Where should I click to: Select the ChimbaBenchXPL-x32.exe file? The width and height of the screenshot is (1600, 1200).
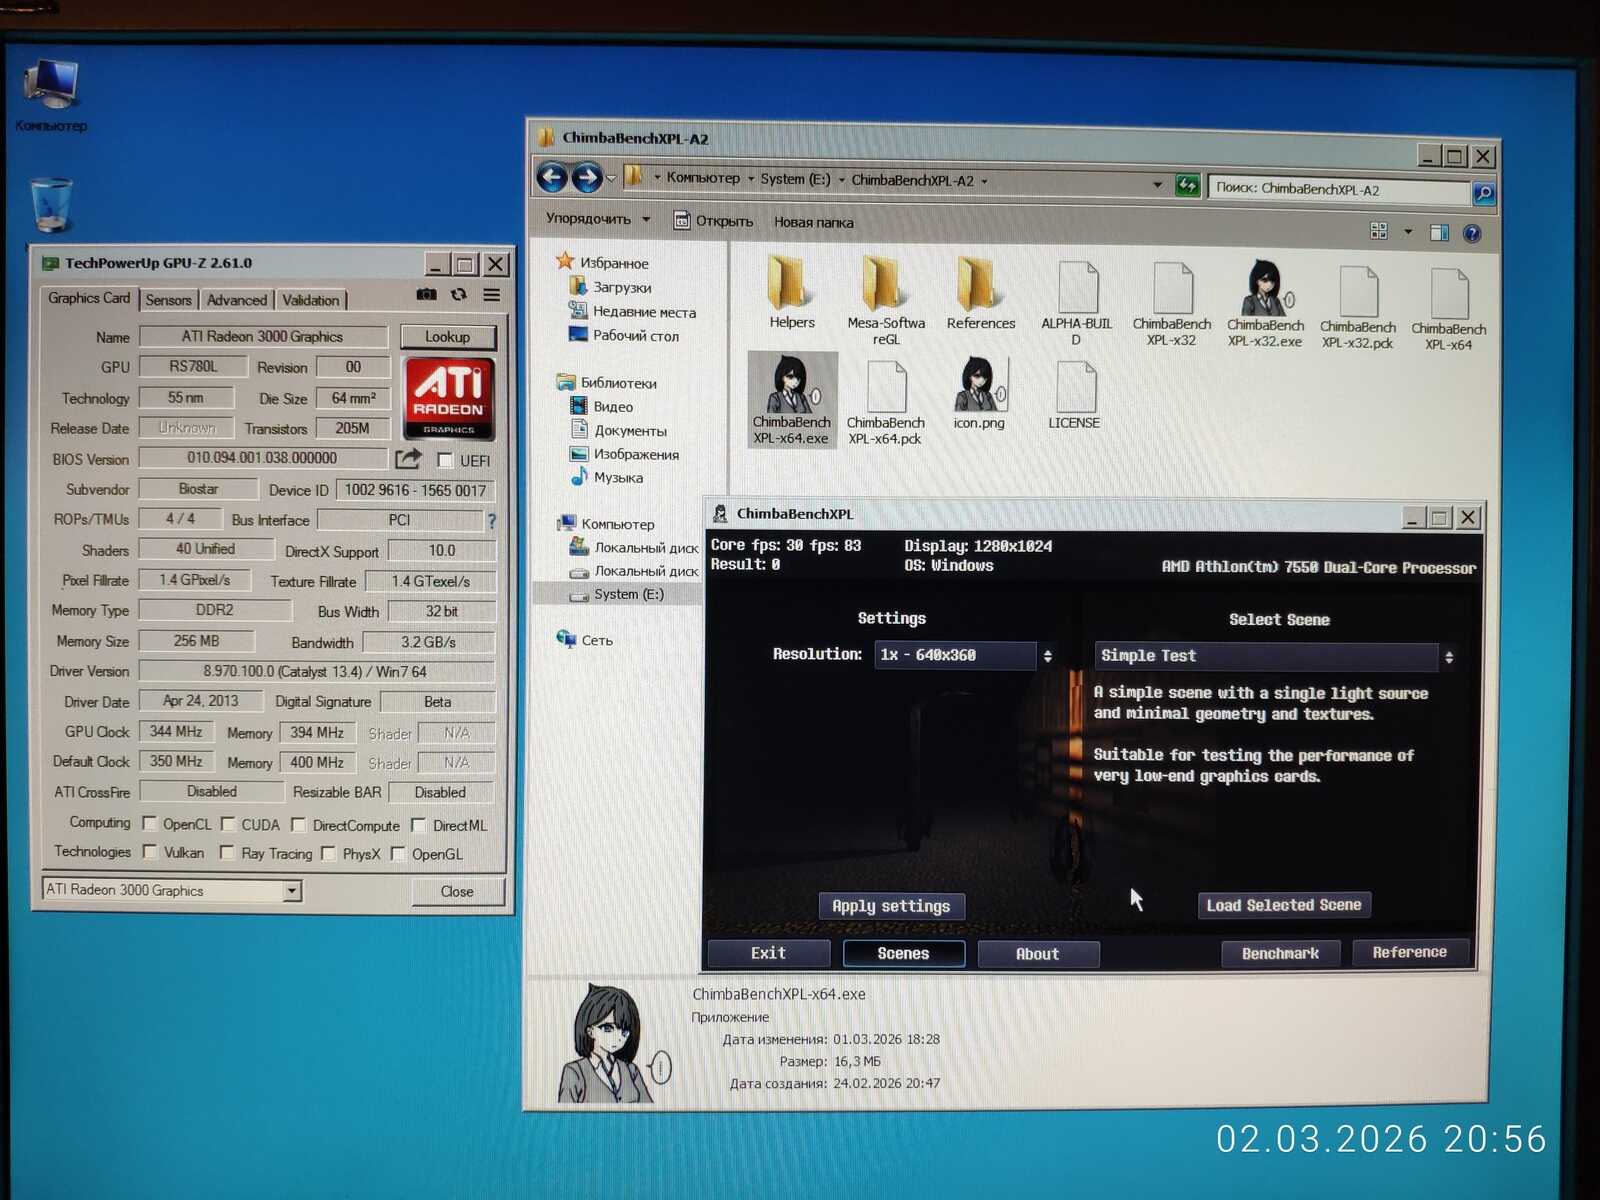tap(1265, 303)
